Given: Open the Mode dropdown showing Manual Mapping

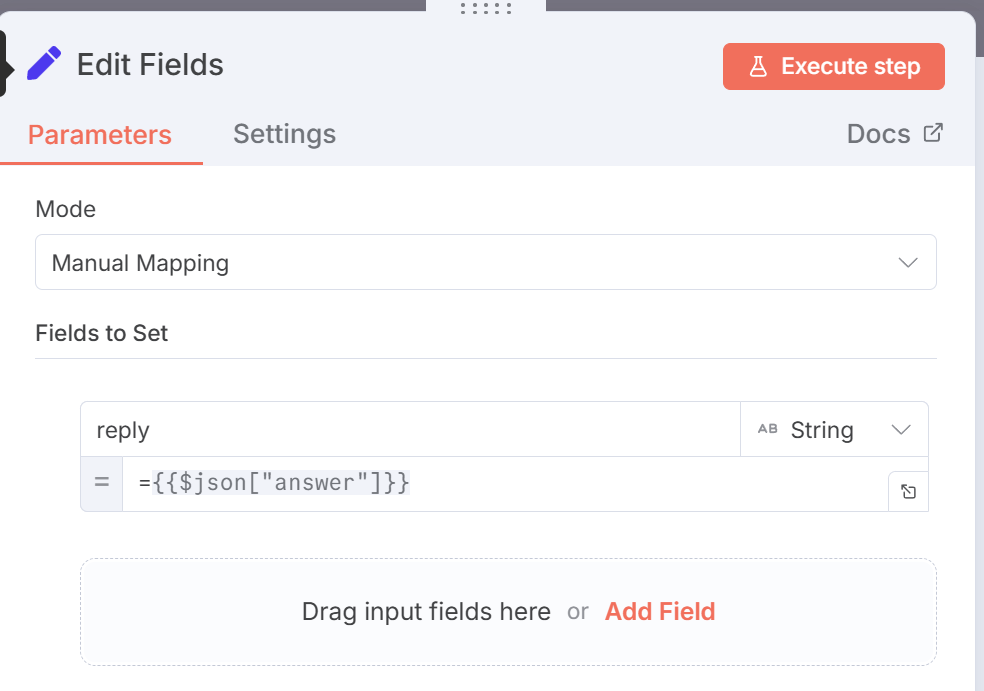Looking at the screenshot, I should click(x=470, y=263).
